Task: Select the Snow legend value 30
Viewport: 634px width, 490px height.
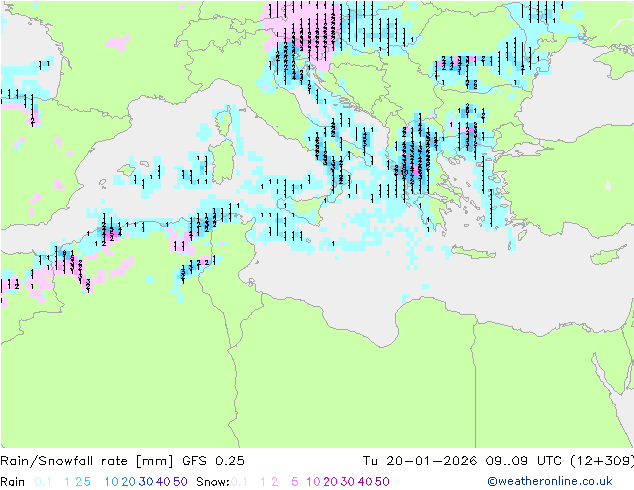Action: coord(347,482)
